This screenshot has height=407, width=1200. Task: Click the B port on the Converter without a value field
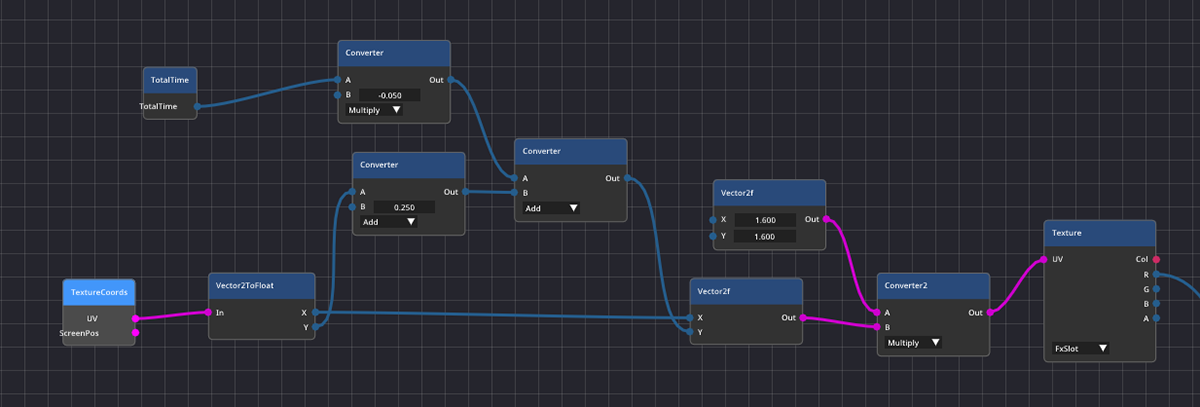coord(515,192)
